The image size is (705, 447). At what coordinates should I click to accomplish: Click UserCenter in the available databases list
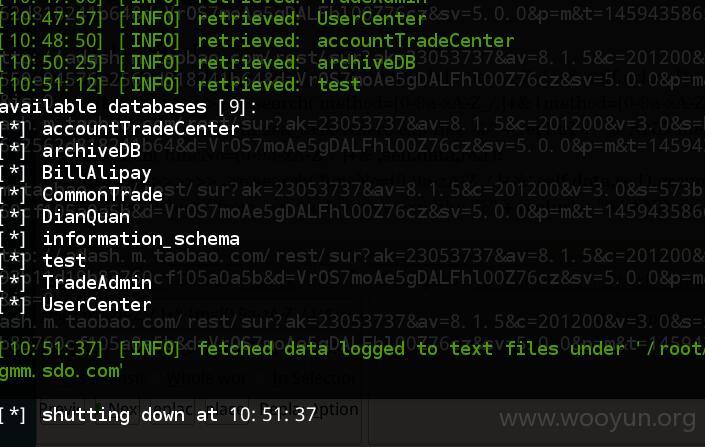[96, 305]
